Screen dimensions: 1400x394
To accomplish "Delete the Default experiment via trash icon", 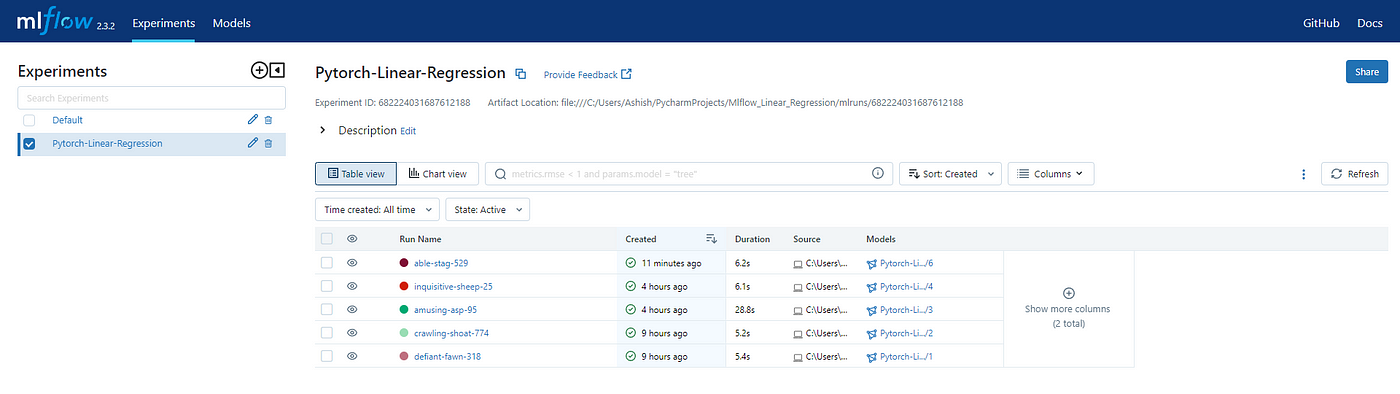I will [268, 120].
